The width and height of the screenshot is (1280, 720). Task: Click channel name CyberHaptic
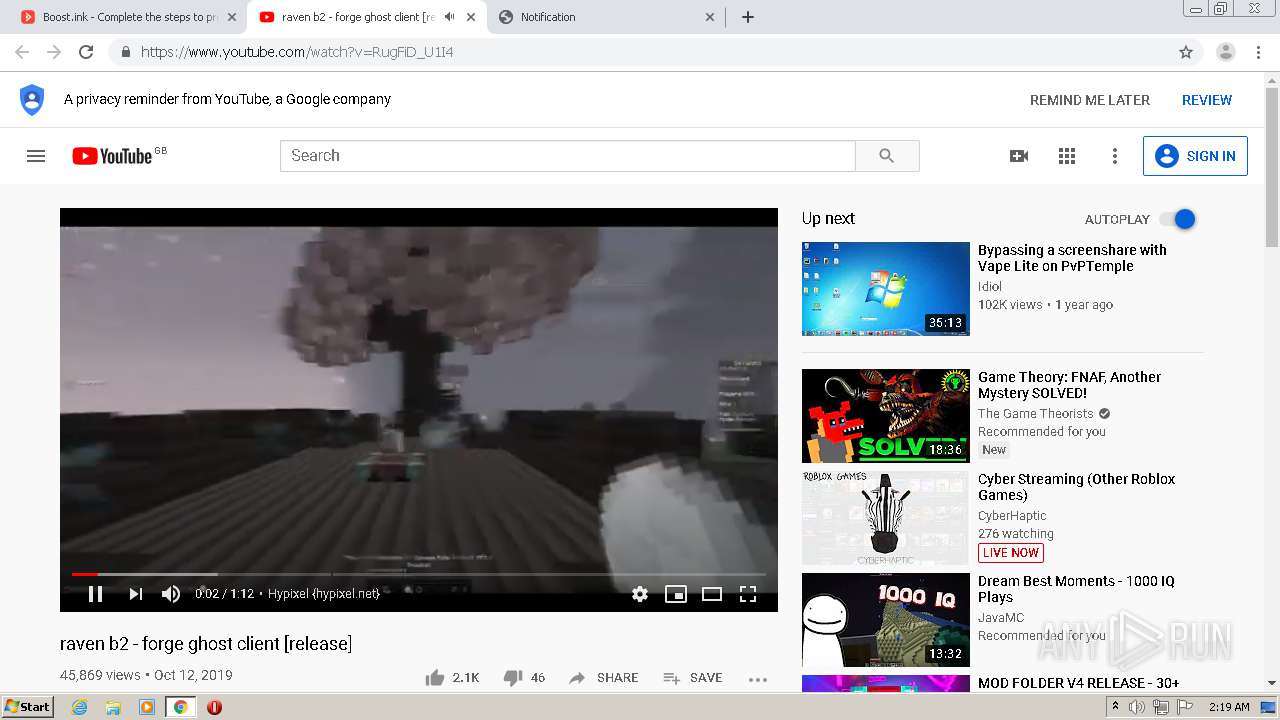[x=1012, y=516]
